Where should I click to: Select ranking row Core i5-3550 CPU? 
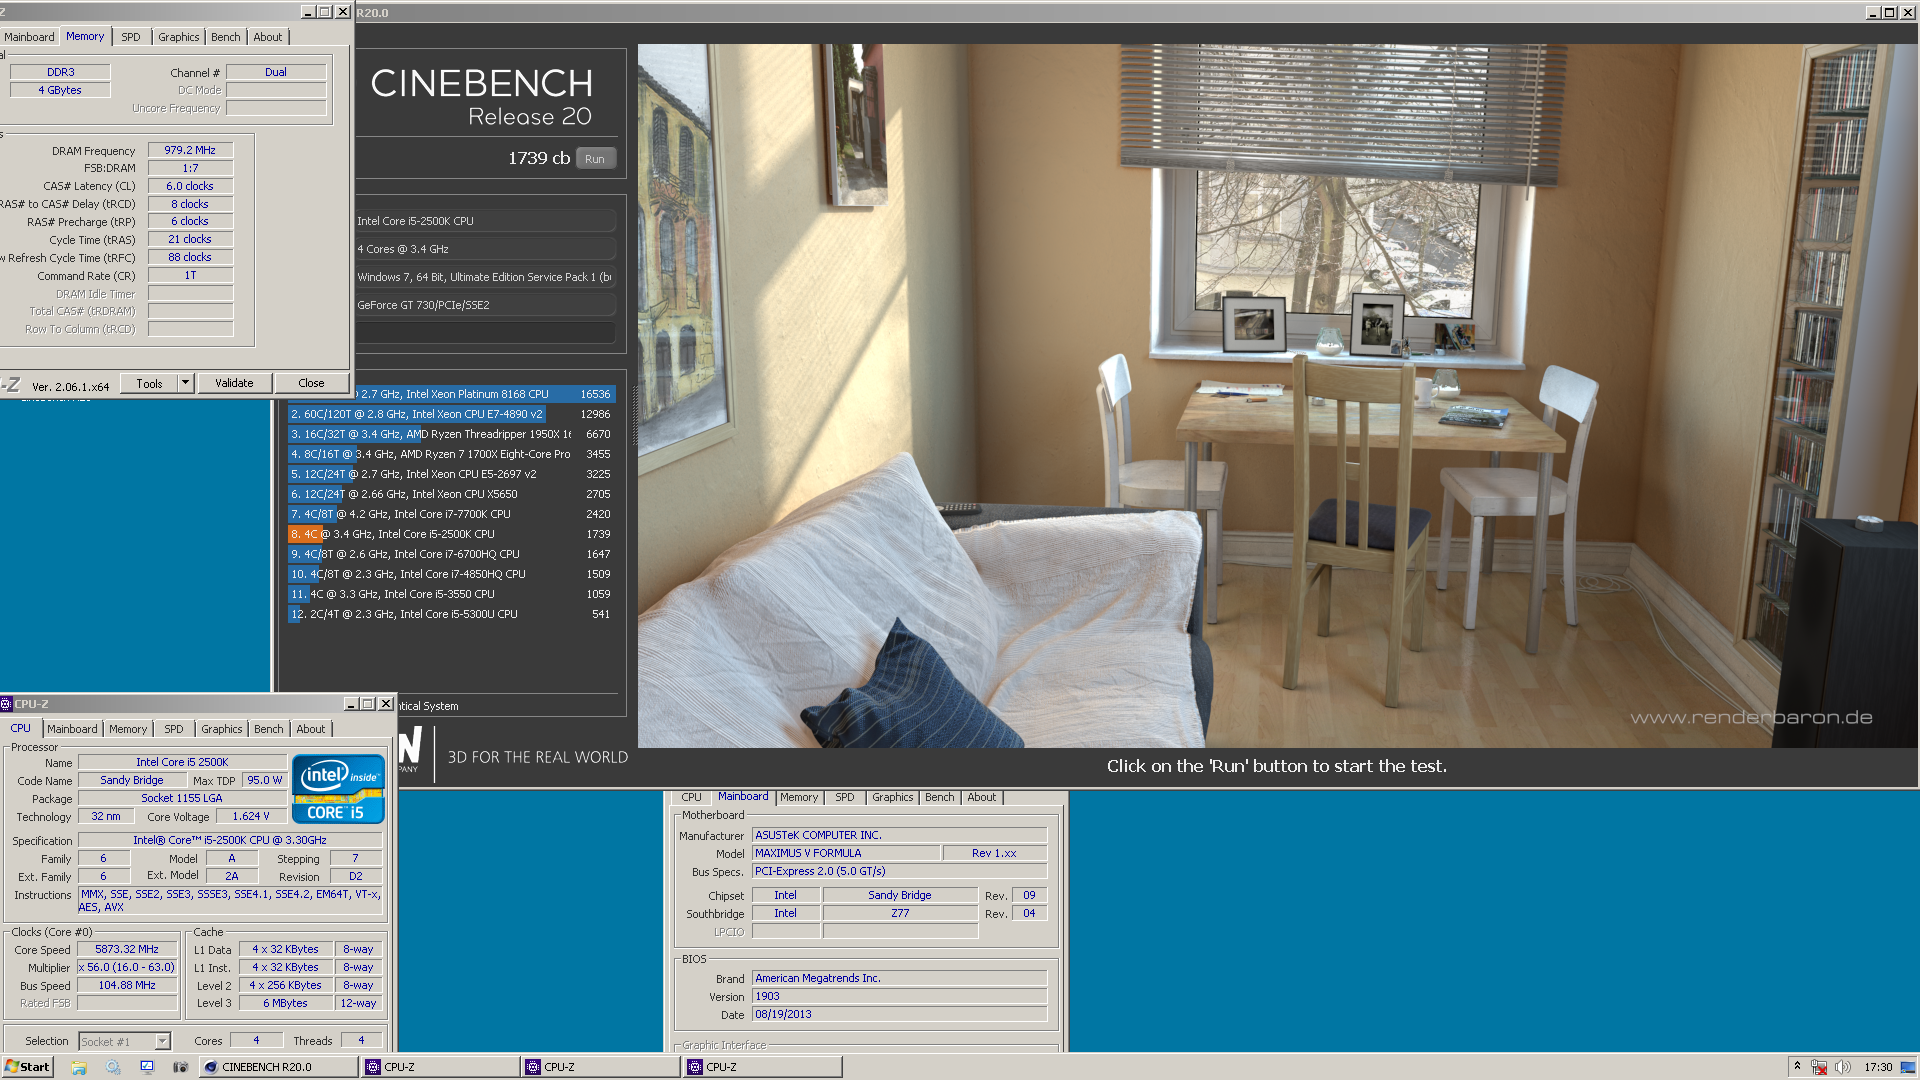point(451,594)
